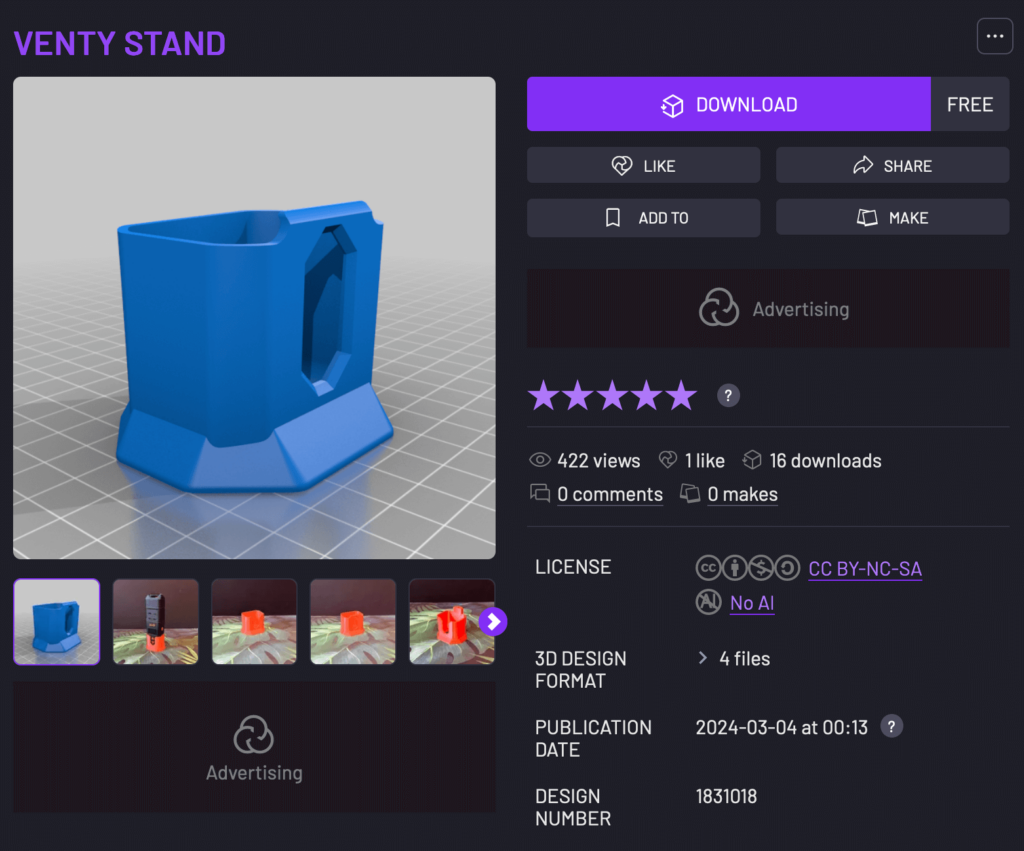Show next thumbnails with the purple arrow
This screenshot has width=1024, height=851.
(493, 621)
